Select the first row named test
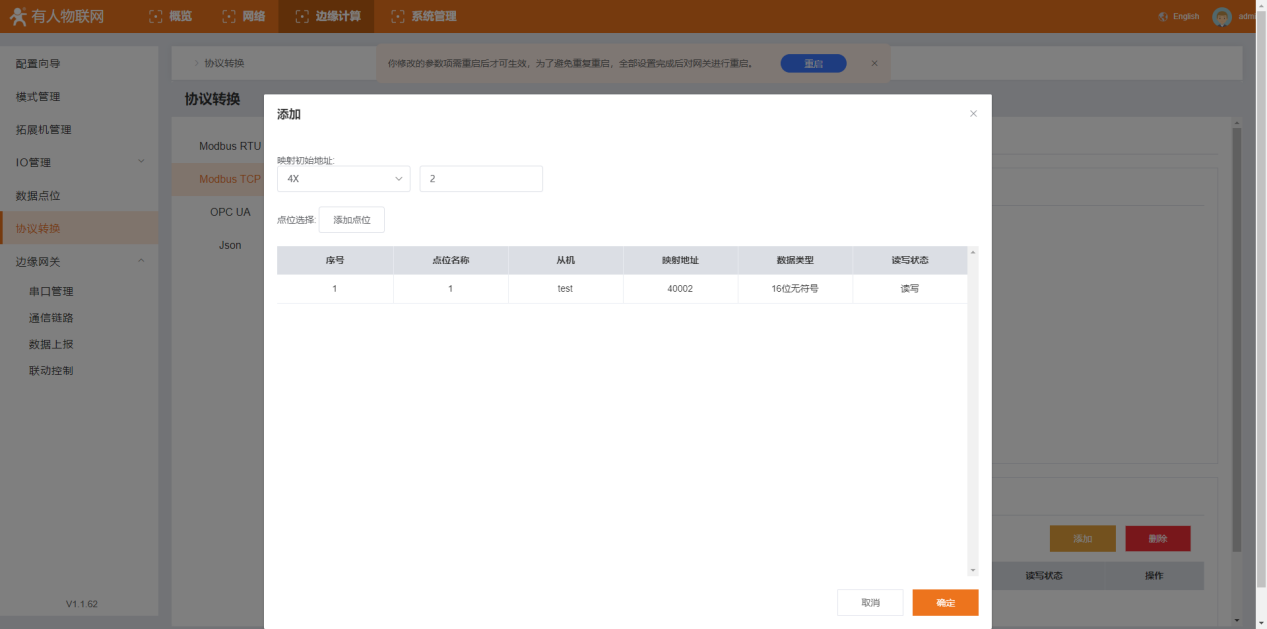This screenshot has width=1267, height=629. coord(565,289)
